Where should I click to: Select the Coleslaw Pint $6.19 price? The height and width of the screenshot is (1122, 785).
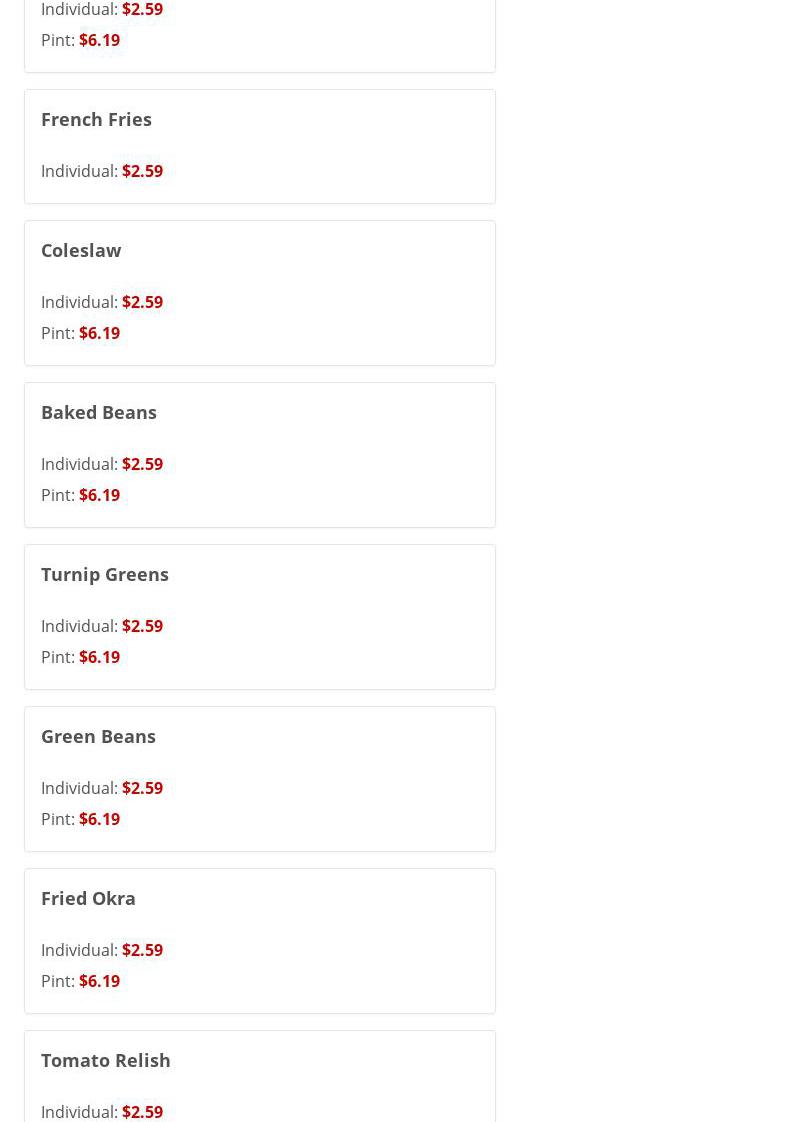(99, 333)
